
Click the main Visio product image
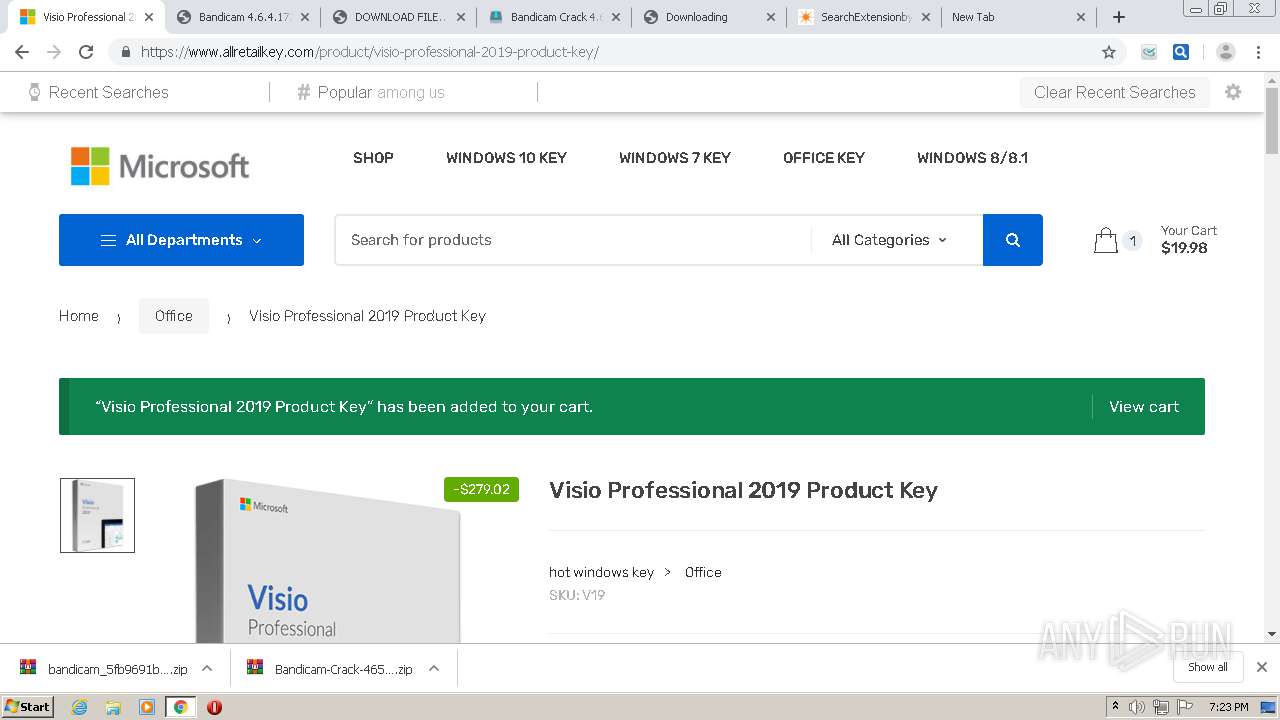tap(330, 560)
